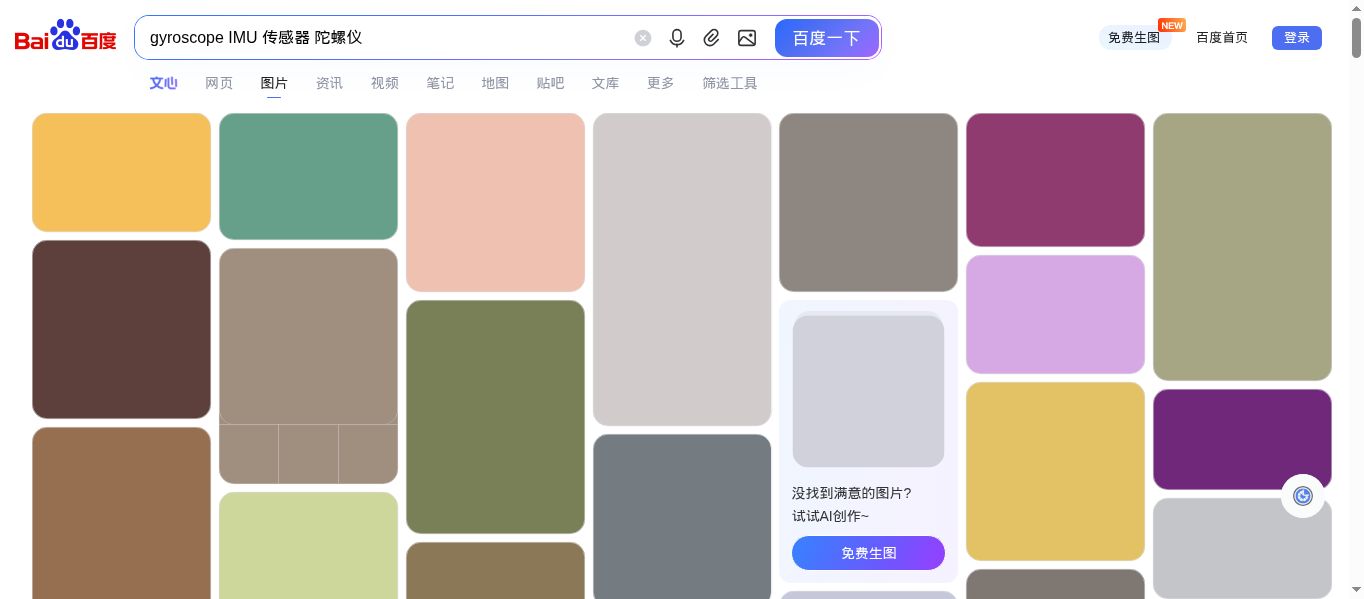The height and width of the screenshot is (599, 1364).
Task: Open the peach pink image thumbnail
Action: [x=495, y=202]
